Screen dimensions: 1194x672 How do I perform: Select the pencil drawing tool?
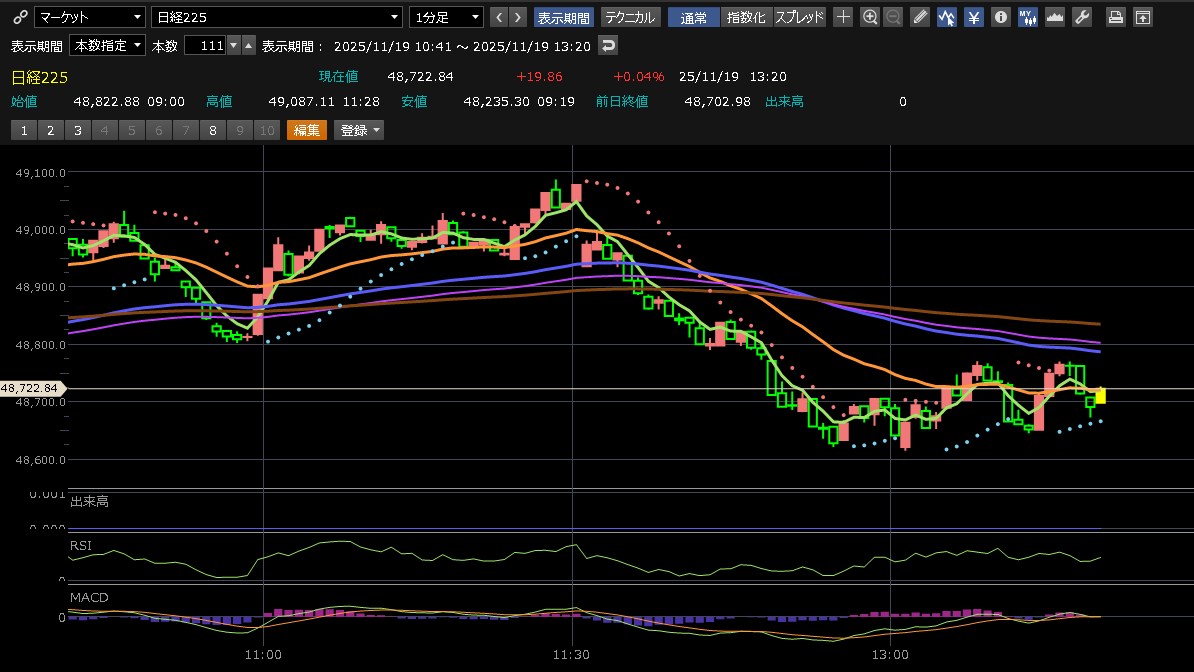click(920, 17)
